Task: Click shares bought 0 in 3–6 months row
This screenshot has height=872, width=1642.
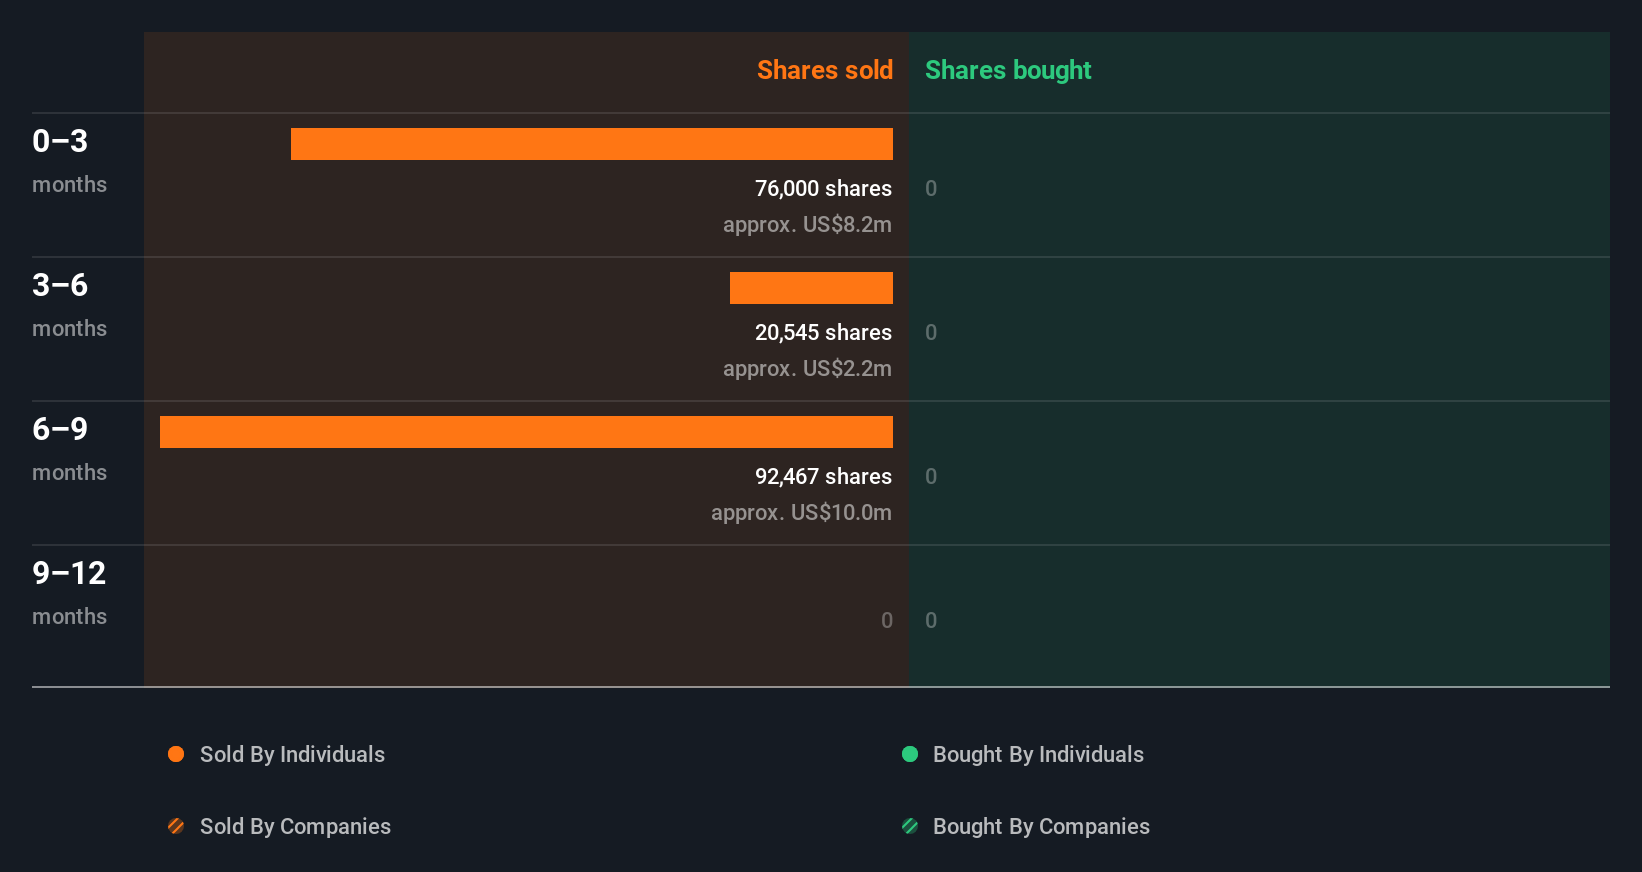Action: [931, 332]
